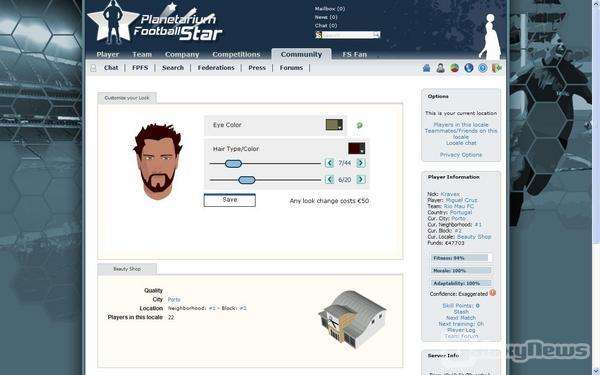Open the Player Log link
Image resolution: width=600 pixels, height=375 pixels.
[x=461, y=330]
